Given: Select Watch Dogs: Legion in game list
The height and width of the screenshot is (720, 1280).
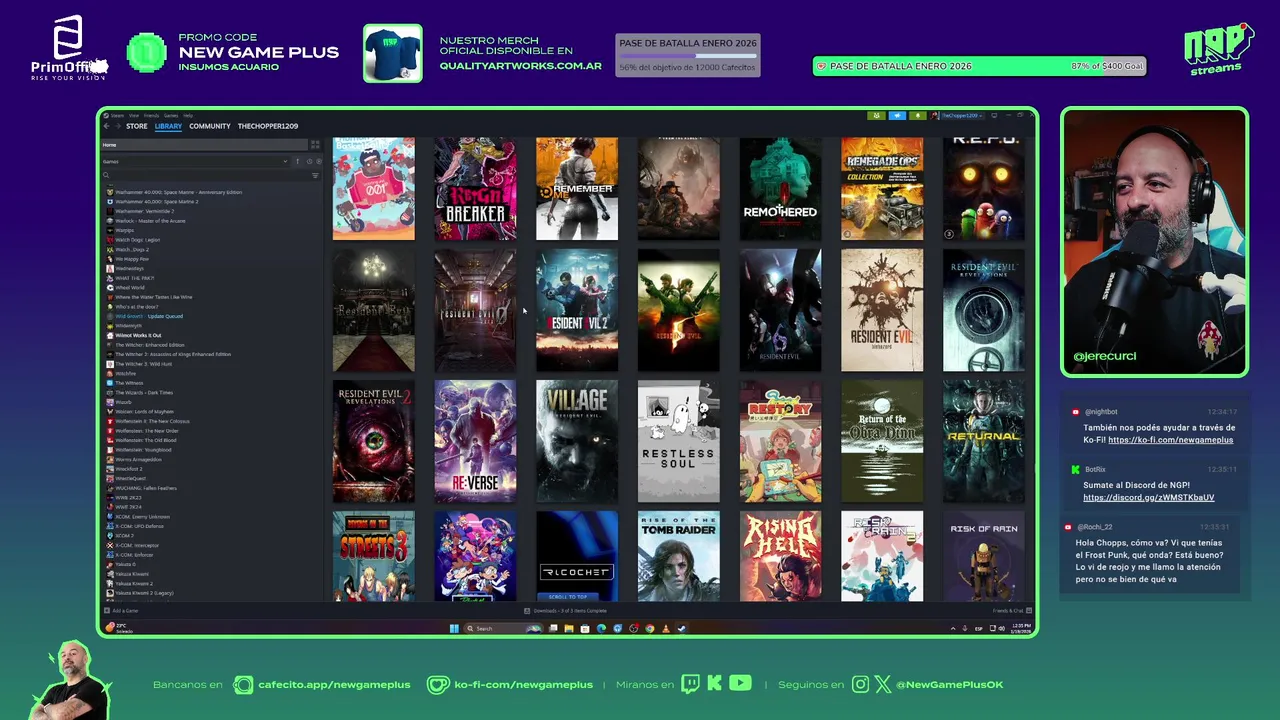Looking at the screenshot, I should (x=138, y=240).
